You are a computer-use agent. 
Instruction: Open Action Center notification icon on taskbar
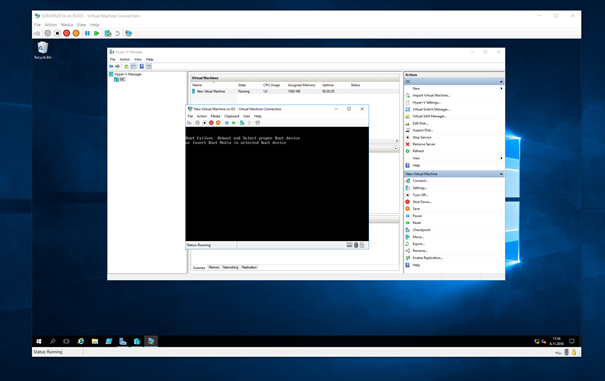[572, 341]
